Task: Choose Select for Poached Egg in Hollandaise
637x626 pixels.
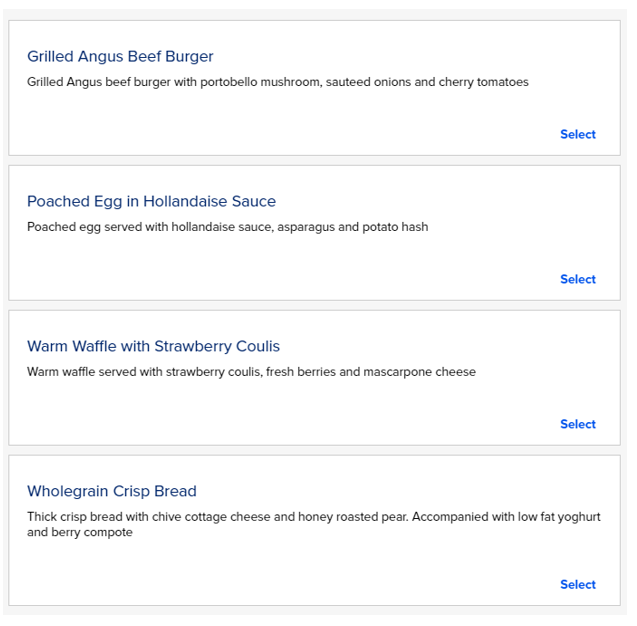Action: pos(577,279)
